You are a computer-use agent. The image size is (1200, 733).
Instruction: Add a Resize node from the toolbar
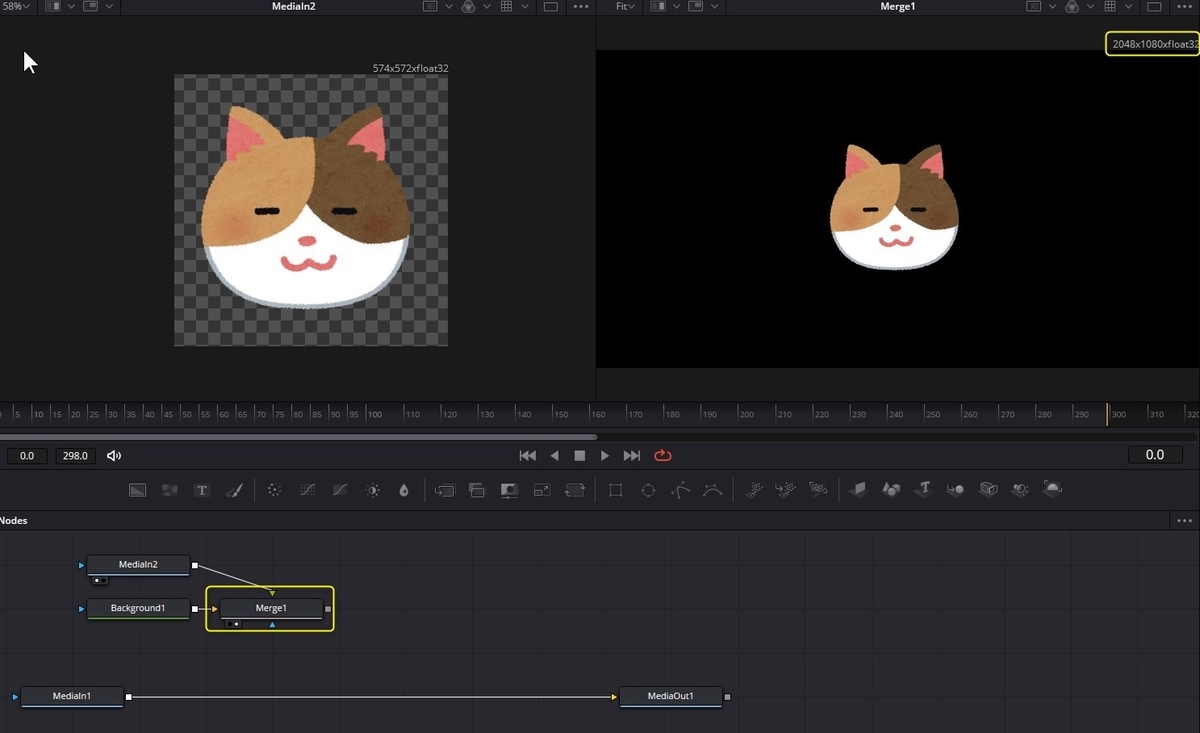click(x=541, y=490)
